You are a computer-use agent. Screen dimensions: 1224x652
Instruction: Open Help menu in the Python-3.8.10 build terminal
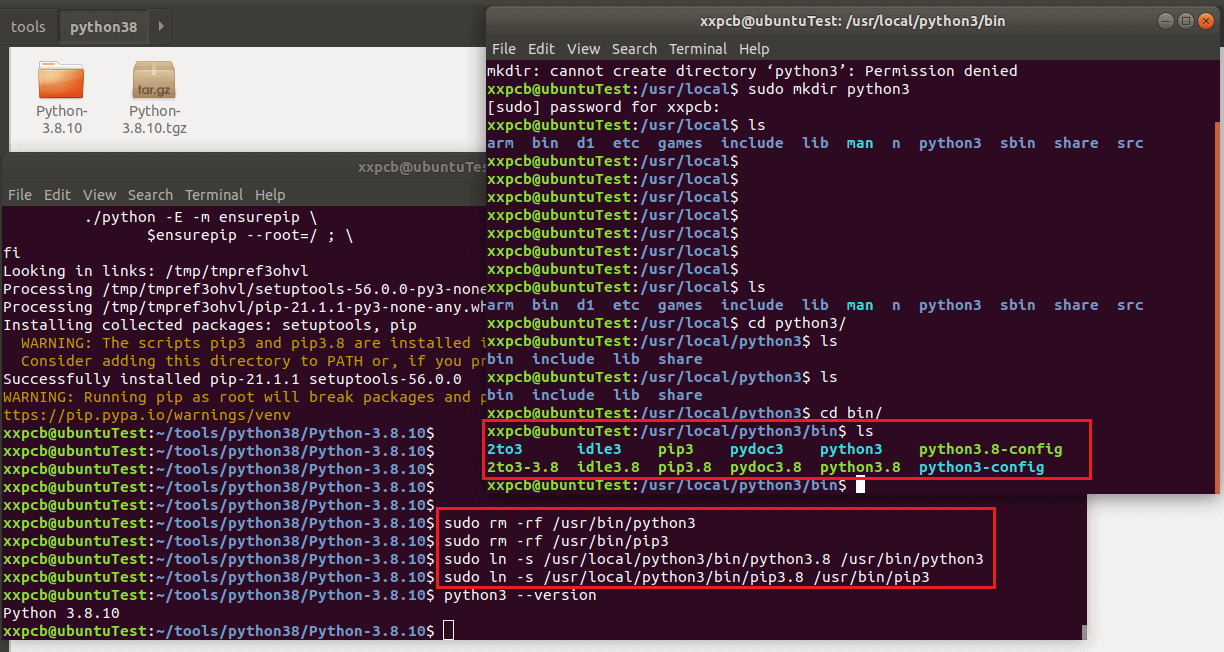[270, 195]
